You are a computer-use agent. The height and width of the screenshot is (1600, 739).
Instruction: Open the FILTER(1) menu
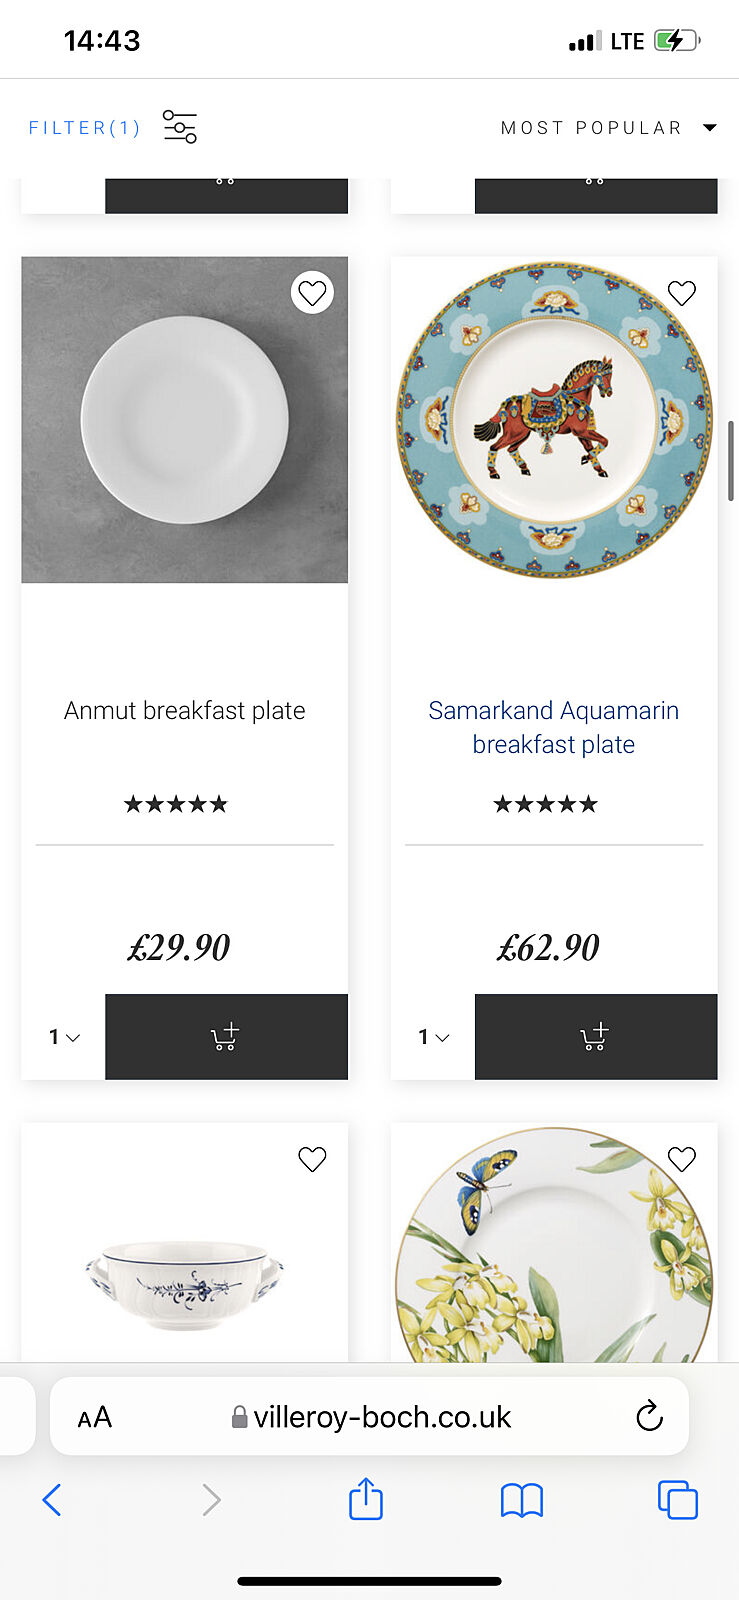point(84,128)
